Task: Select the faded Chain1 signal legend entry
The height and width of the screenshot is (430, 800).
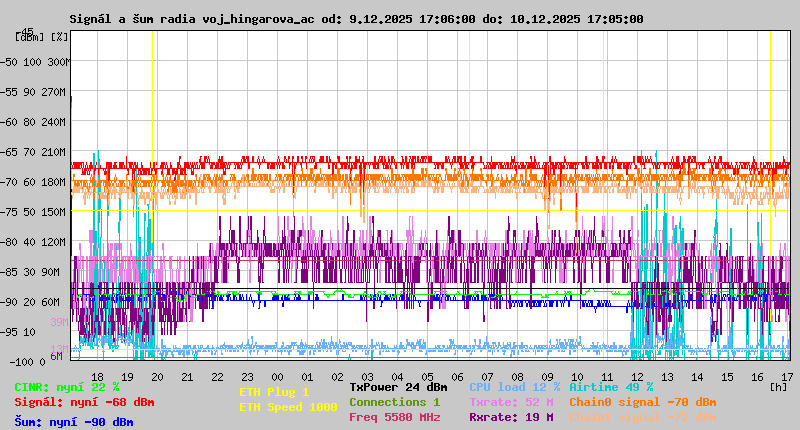Action: click(x=642, y=417)
